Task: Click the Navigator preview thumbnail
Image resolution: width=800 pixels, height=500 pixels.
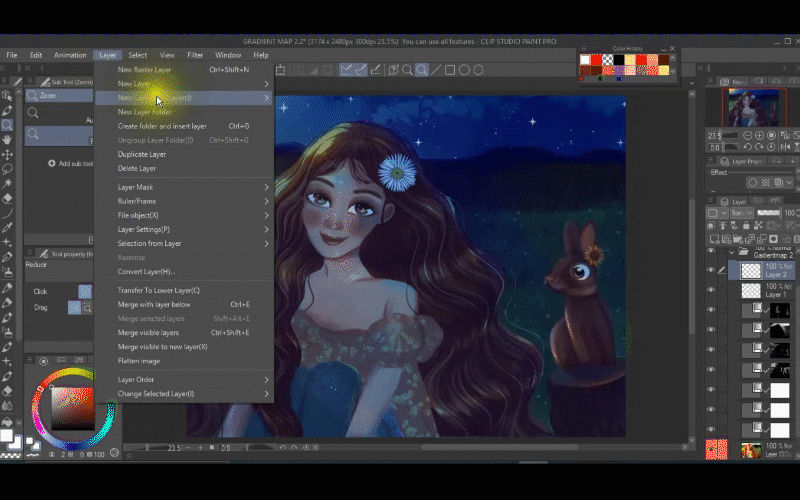Action: click(x=755, y=108)
